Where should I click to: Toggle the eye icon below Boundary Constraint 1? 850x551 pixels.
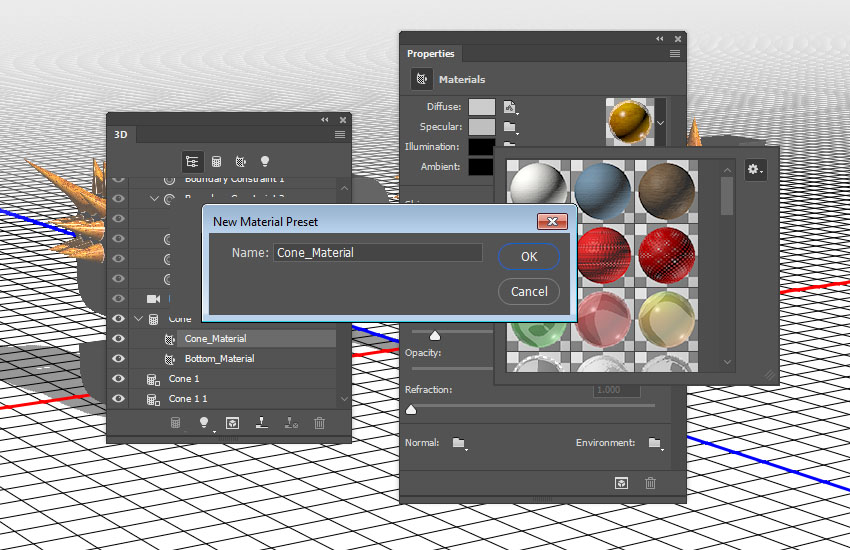(118, 198)
